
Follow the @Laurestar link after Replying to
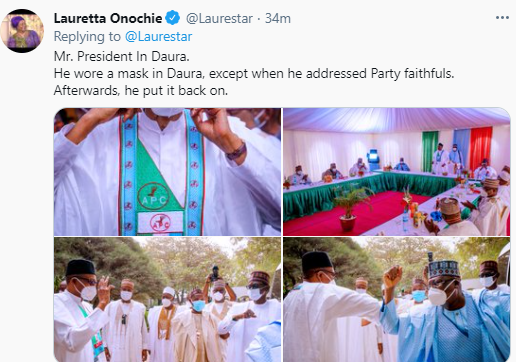(158, 37)
